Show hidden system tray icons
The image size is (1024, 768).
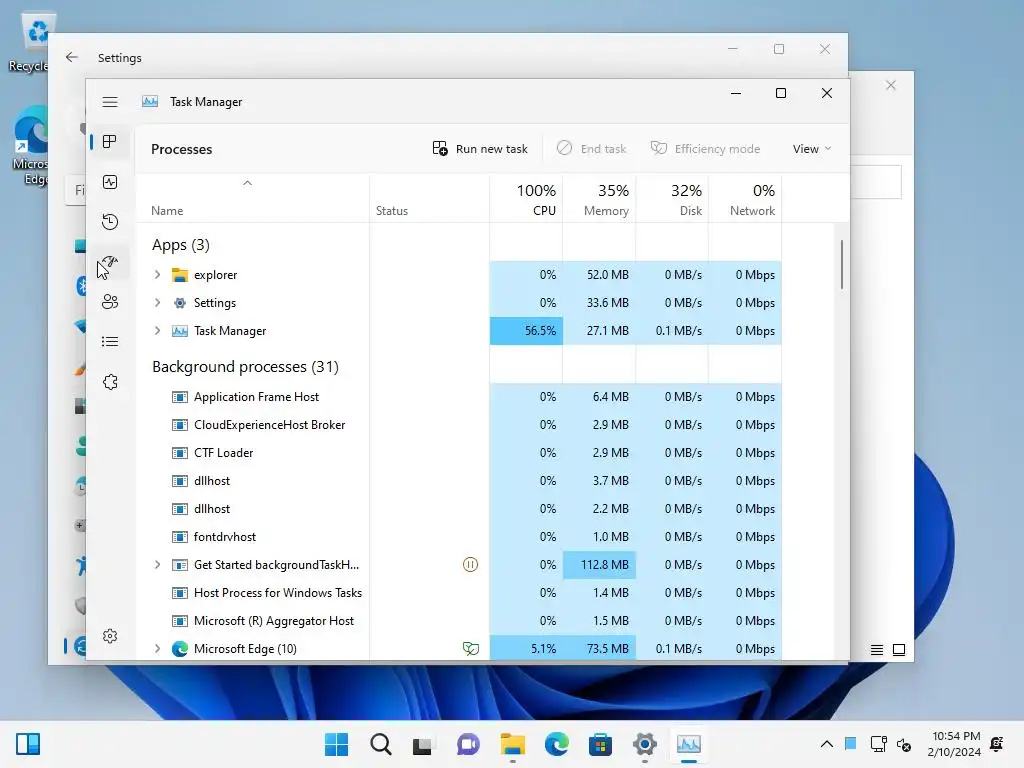pos(827,744)
